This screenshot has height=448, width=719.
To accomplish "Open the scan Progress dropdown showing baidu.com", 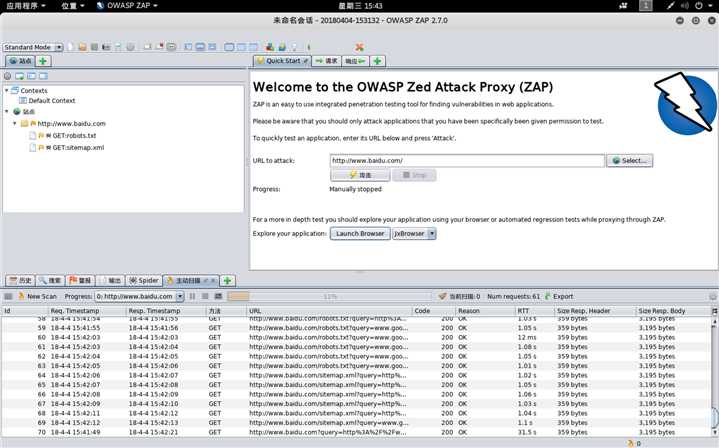I will coord(139,296).
